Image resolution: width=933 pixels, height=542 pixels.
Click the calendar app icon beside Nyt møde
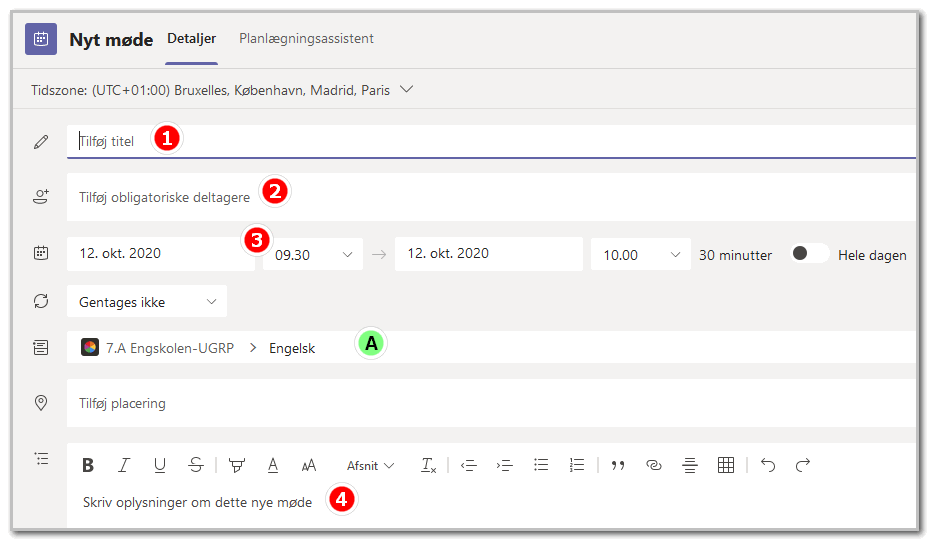(x=41, y=39)
